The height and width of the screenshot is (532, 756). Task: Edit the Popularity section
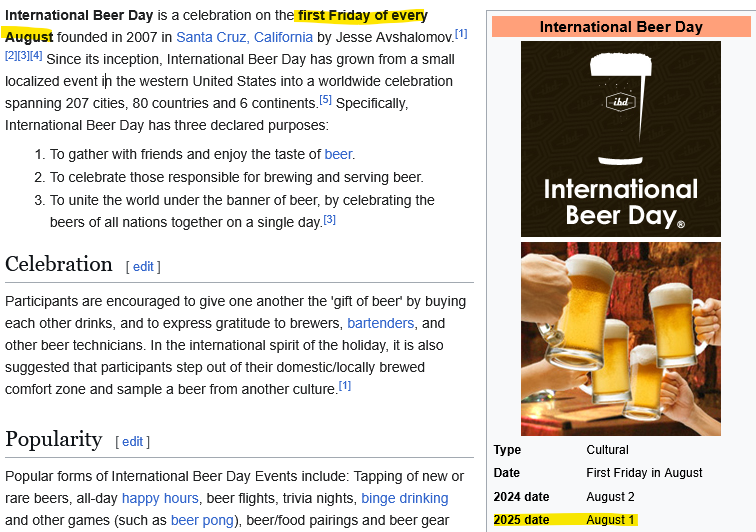(x=133, y=442)
